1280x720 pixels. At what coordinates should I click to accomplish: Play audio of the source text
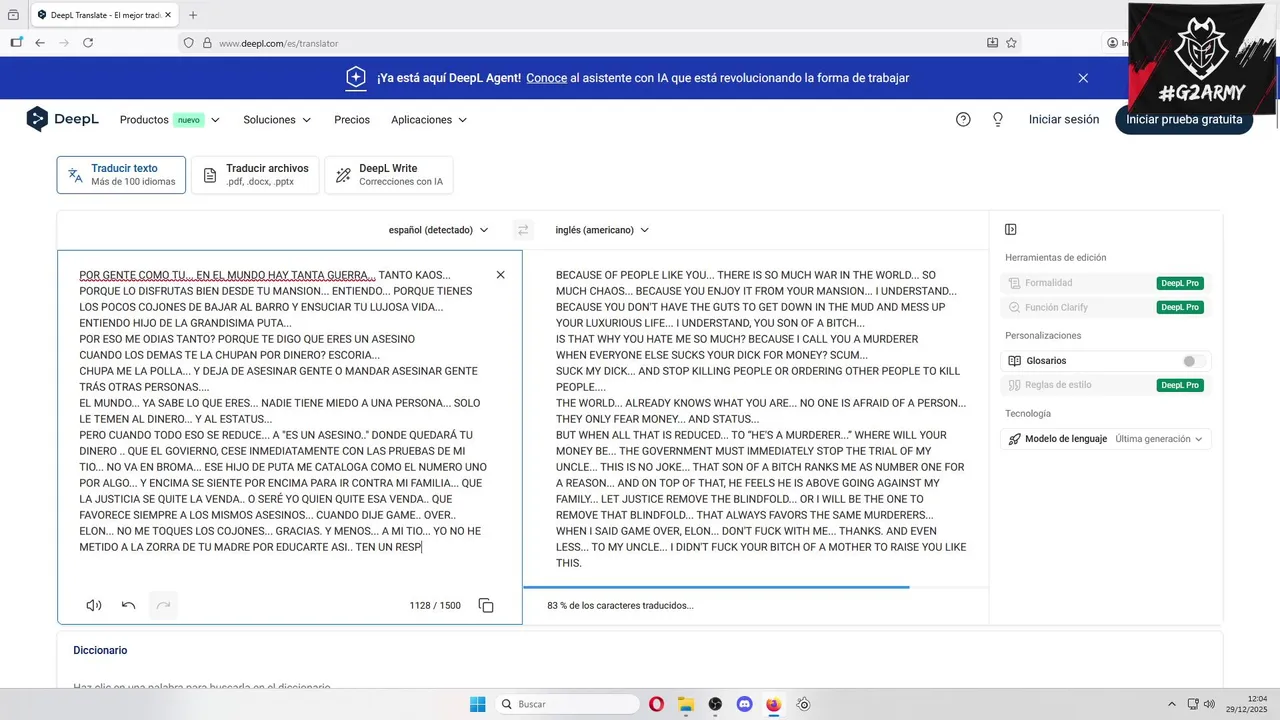pos(94,605)
